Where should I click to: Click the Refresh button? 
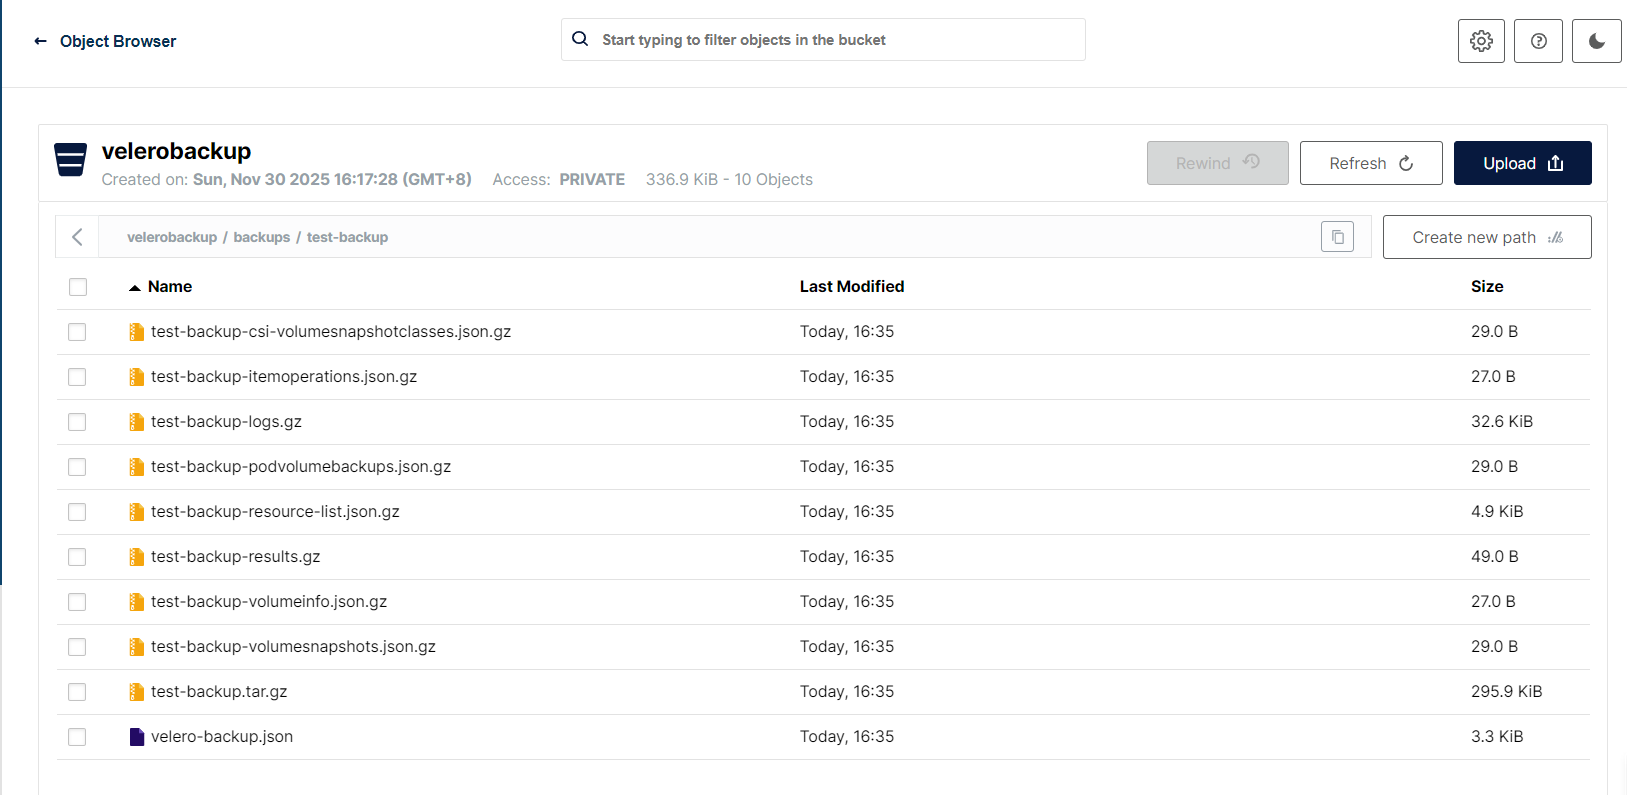[x=1370, y=163]
